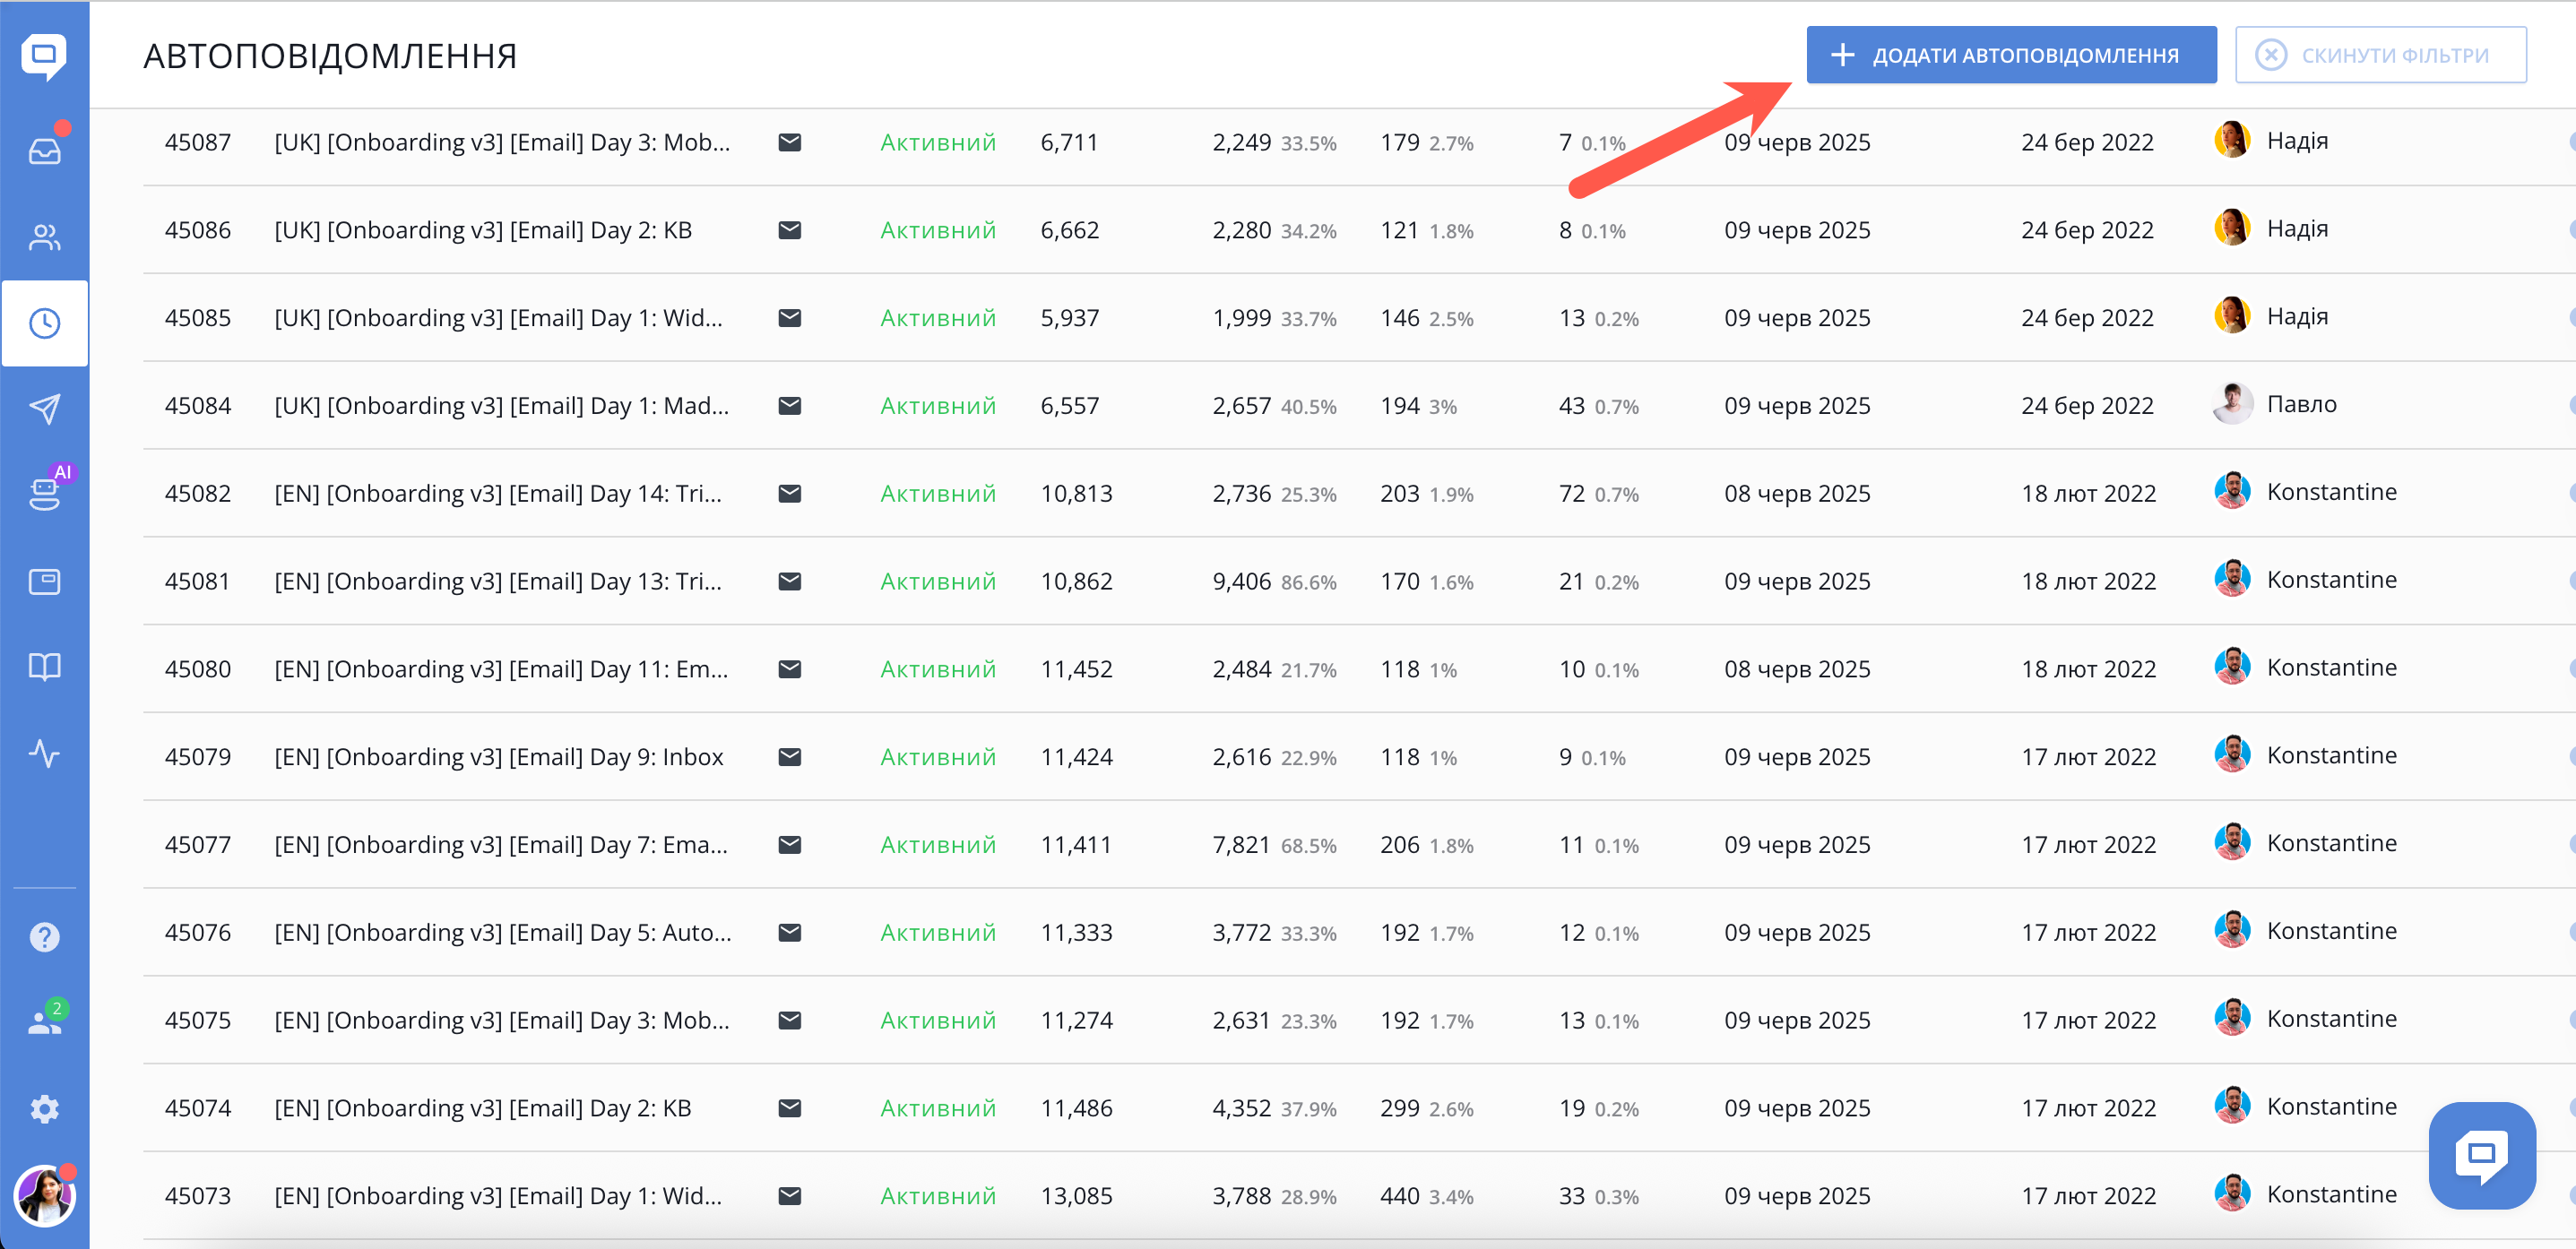Image resolution: width=2576 pixels, height=1249 pixels.
Task: Click the email icon in row 45085
Action: click(789, 318)
